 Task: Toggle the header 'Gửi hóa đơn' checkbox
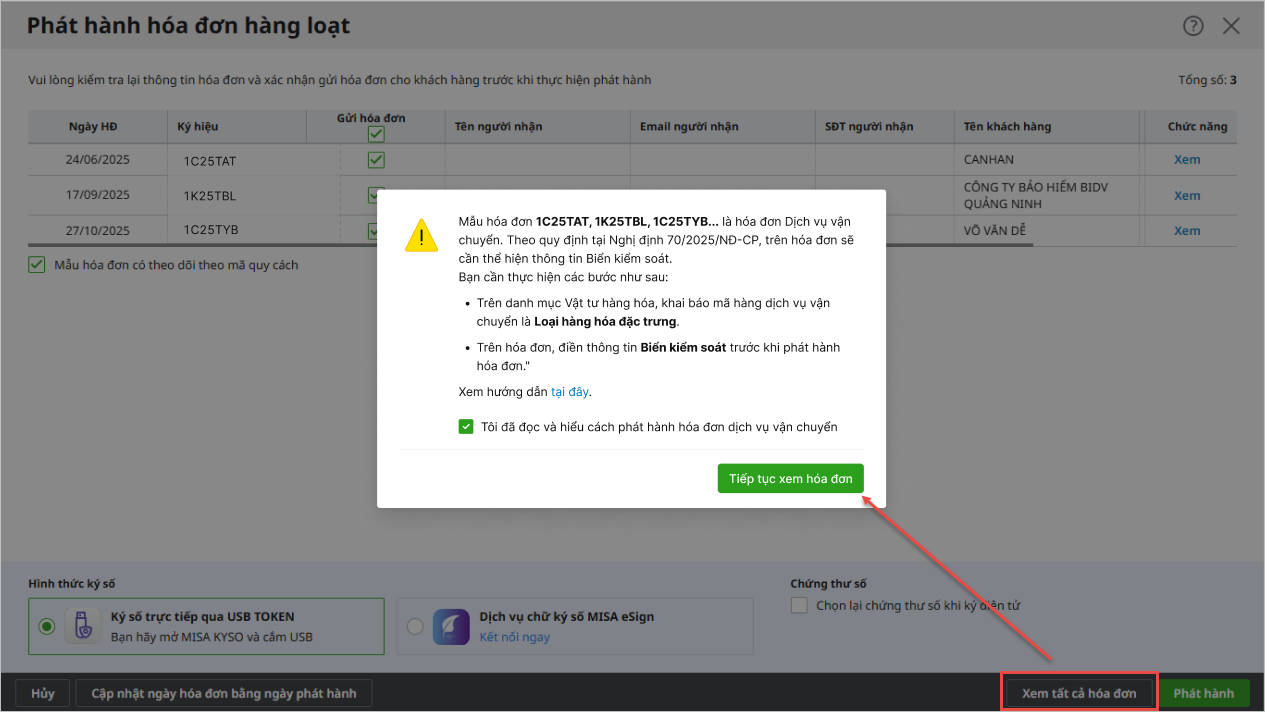(x=376, y=134)
